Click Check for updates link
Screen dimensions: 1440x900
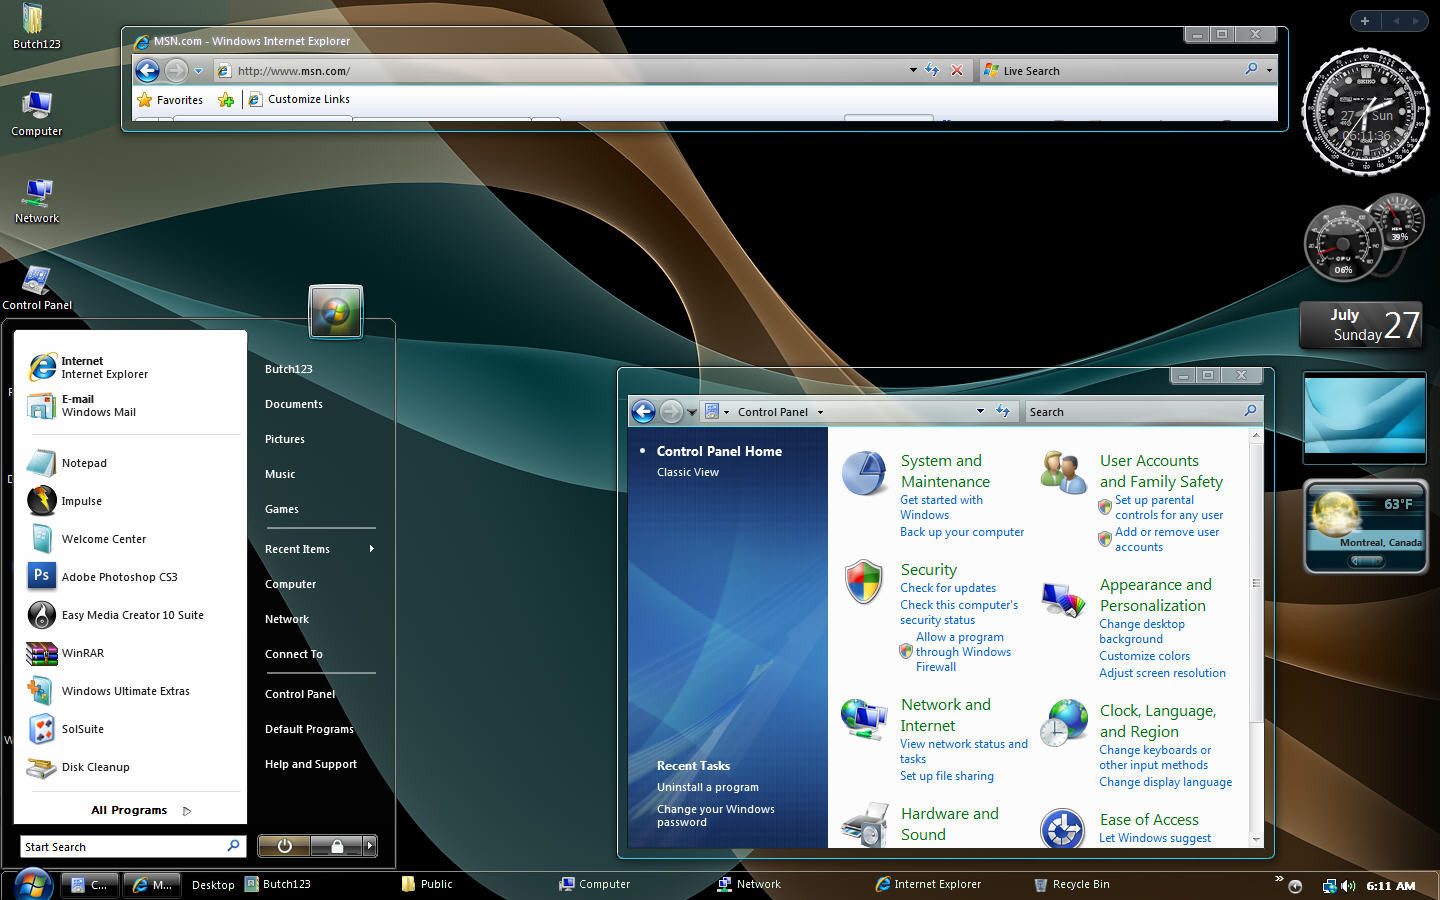948,588
